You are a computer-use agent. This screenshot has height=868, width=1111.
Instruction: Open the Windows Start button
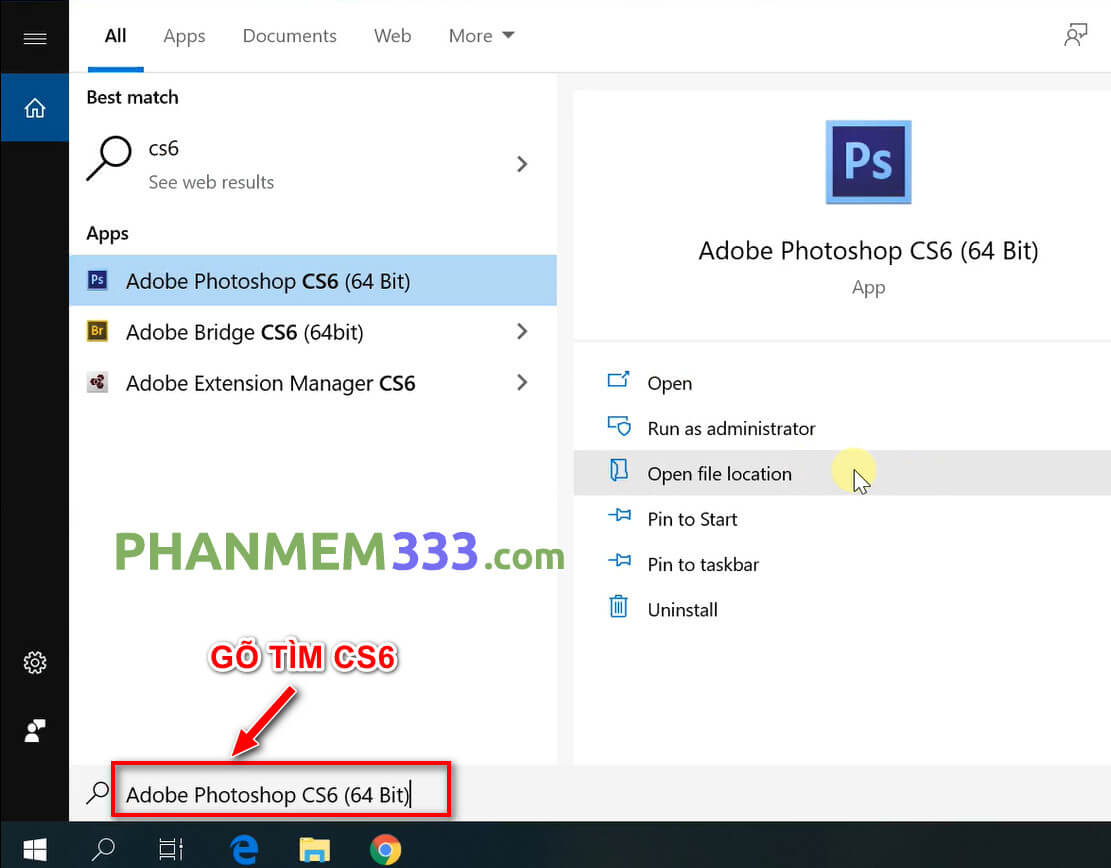[x=35, y=849]
